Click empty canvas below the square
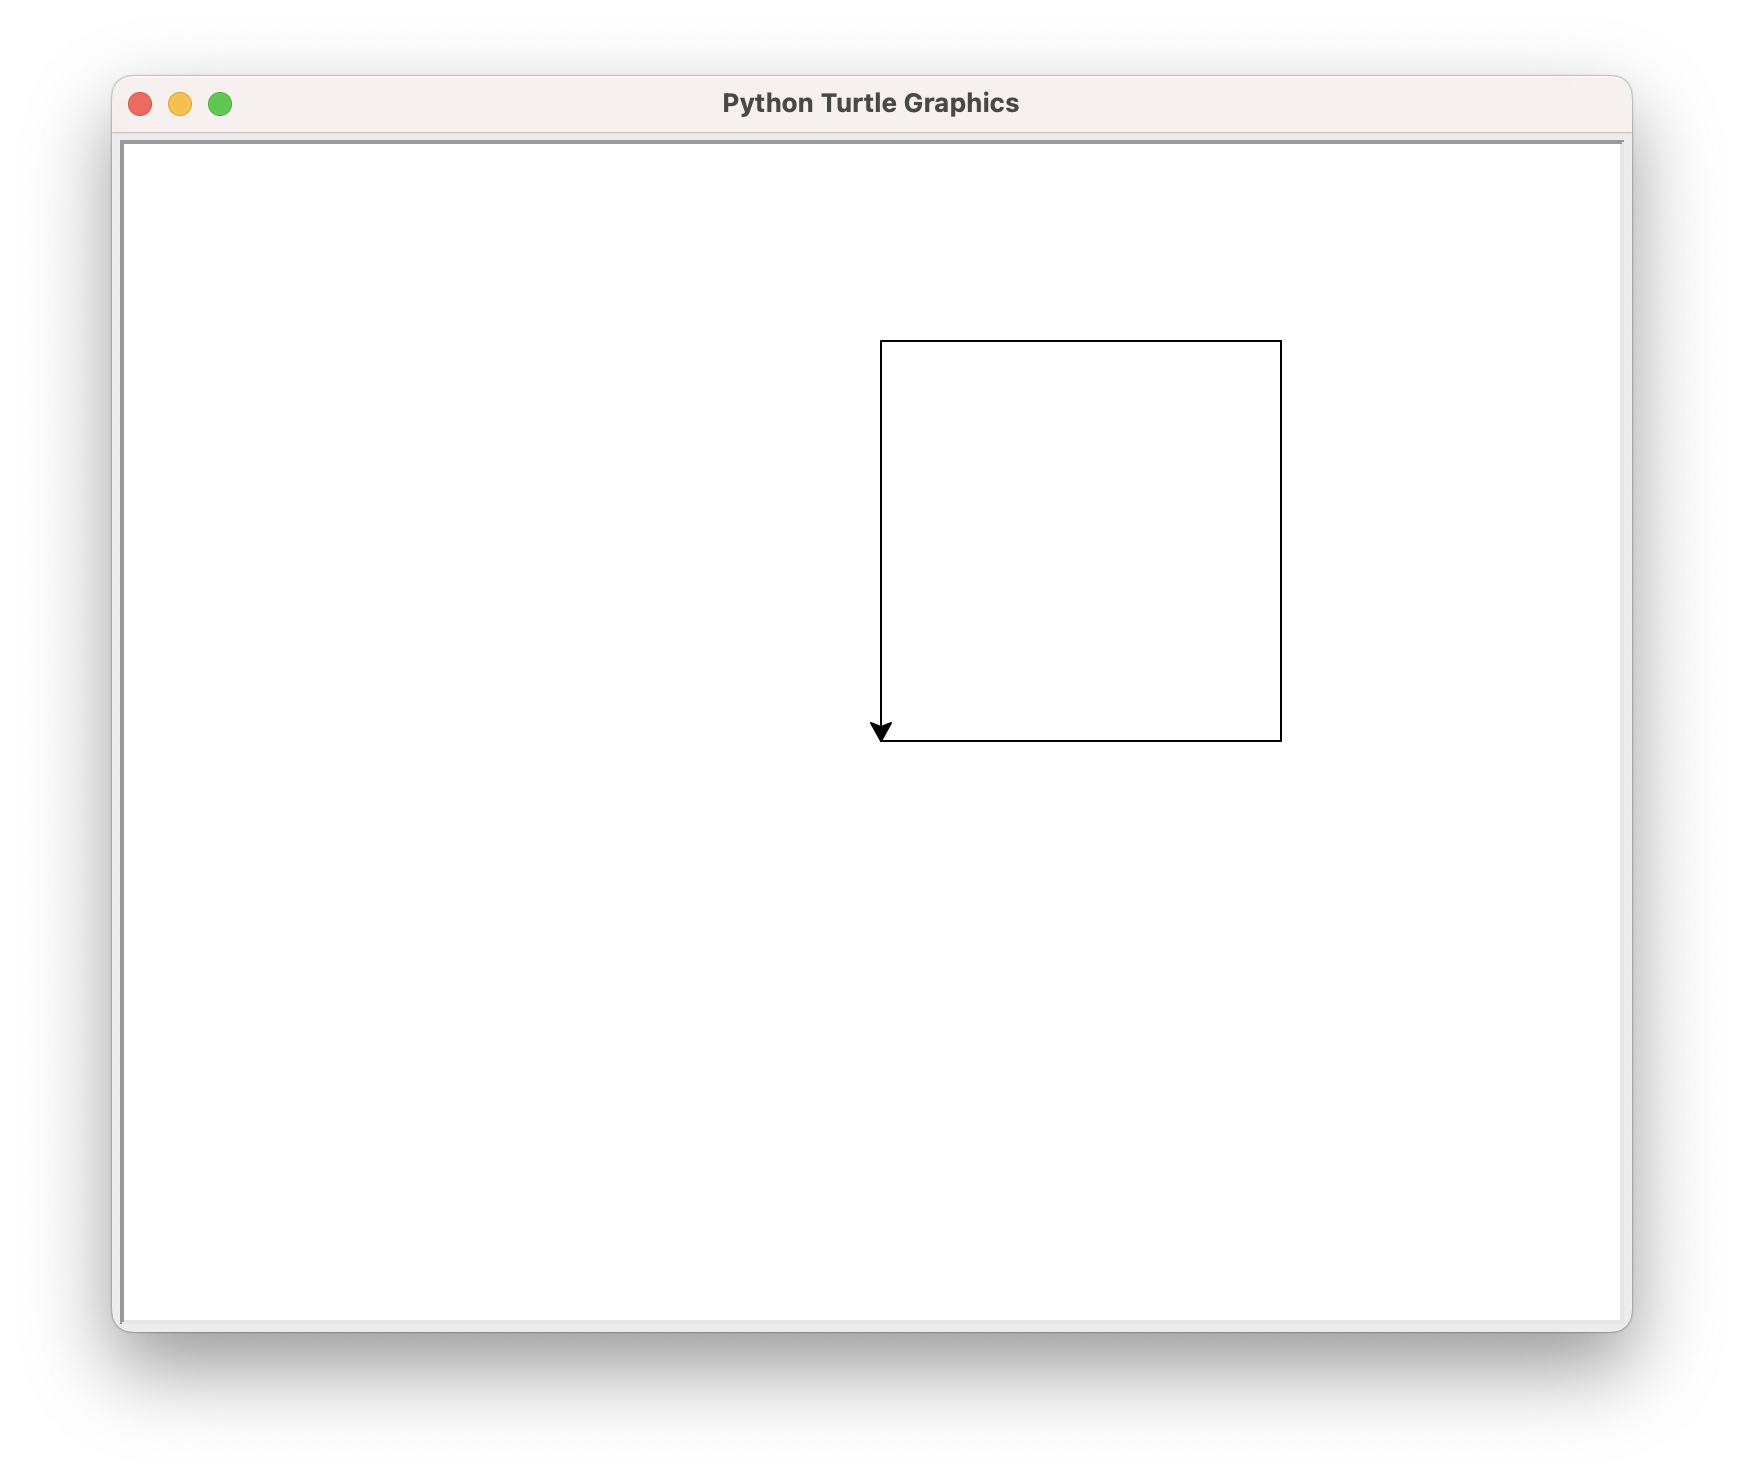Screen dimensions: 1744x1480 pyautogui.click(x=1081, y=1000)
